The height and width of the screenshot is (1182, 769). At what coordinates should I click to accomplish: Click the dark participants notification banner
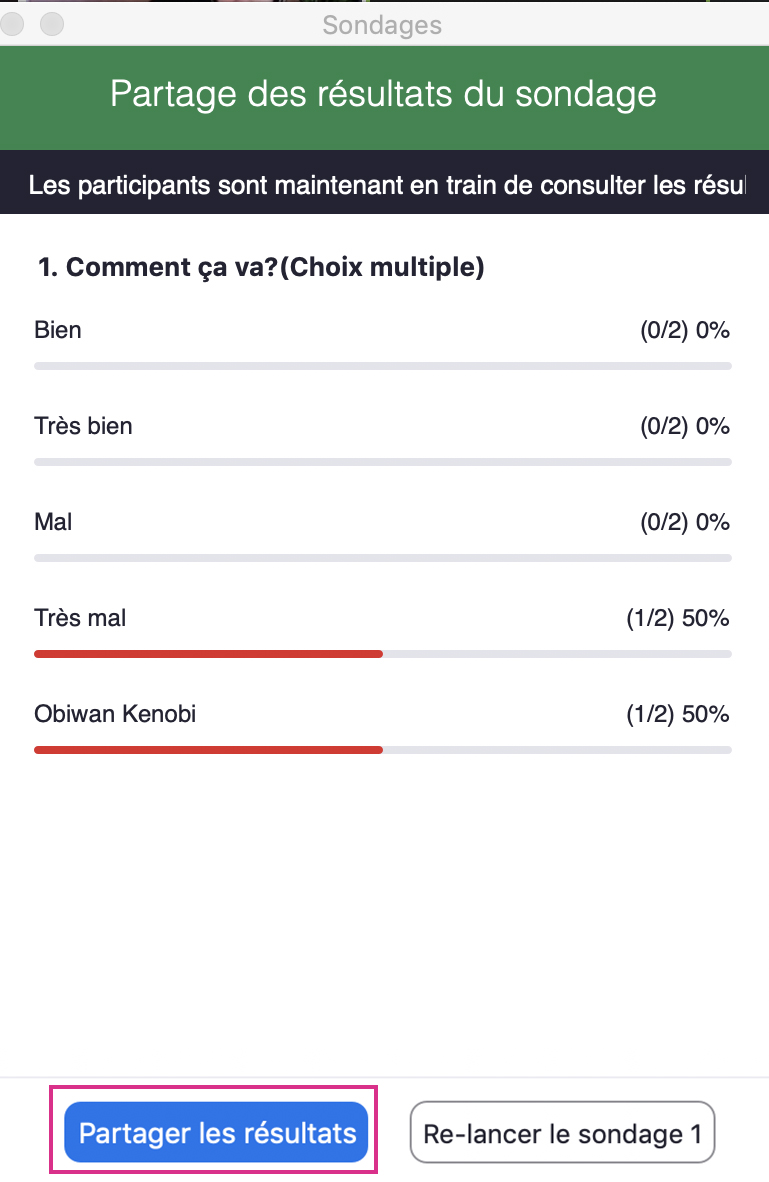pyautogui.click(x=384, y=185)
